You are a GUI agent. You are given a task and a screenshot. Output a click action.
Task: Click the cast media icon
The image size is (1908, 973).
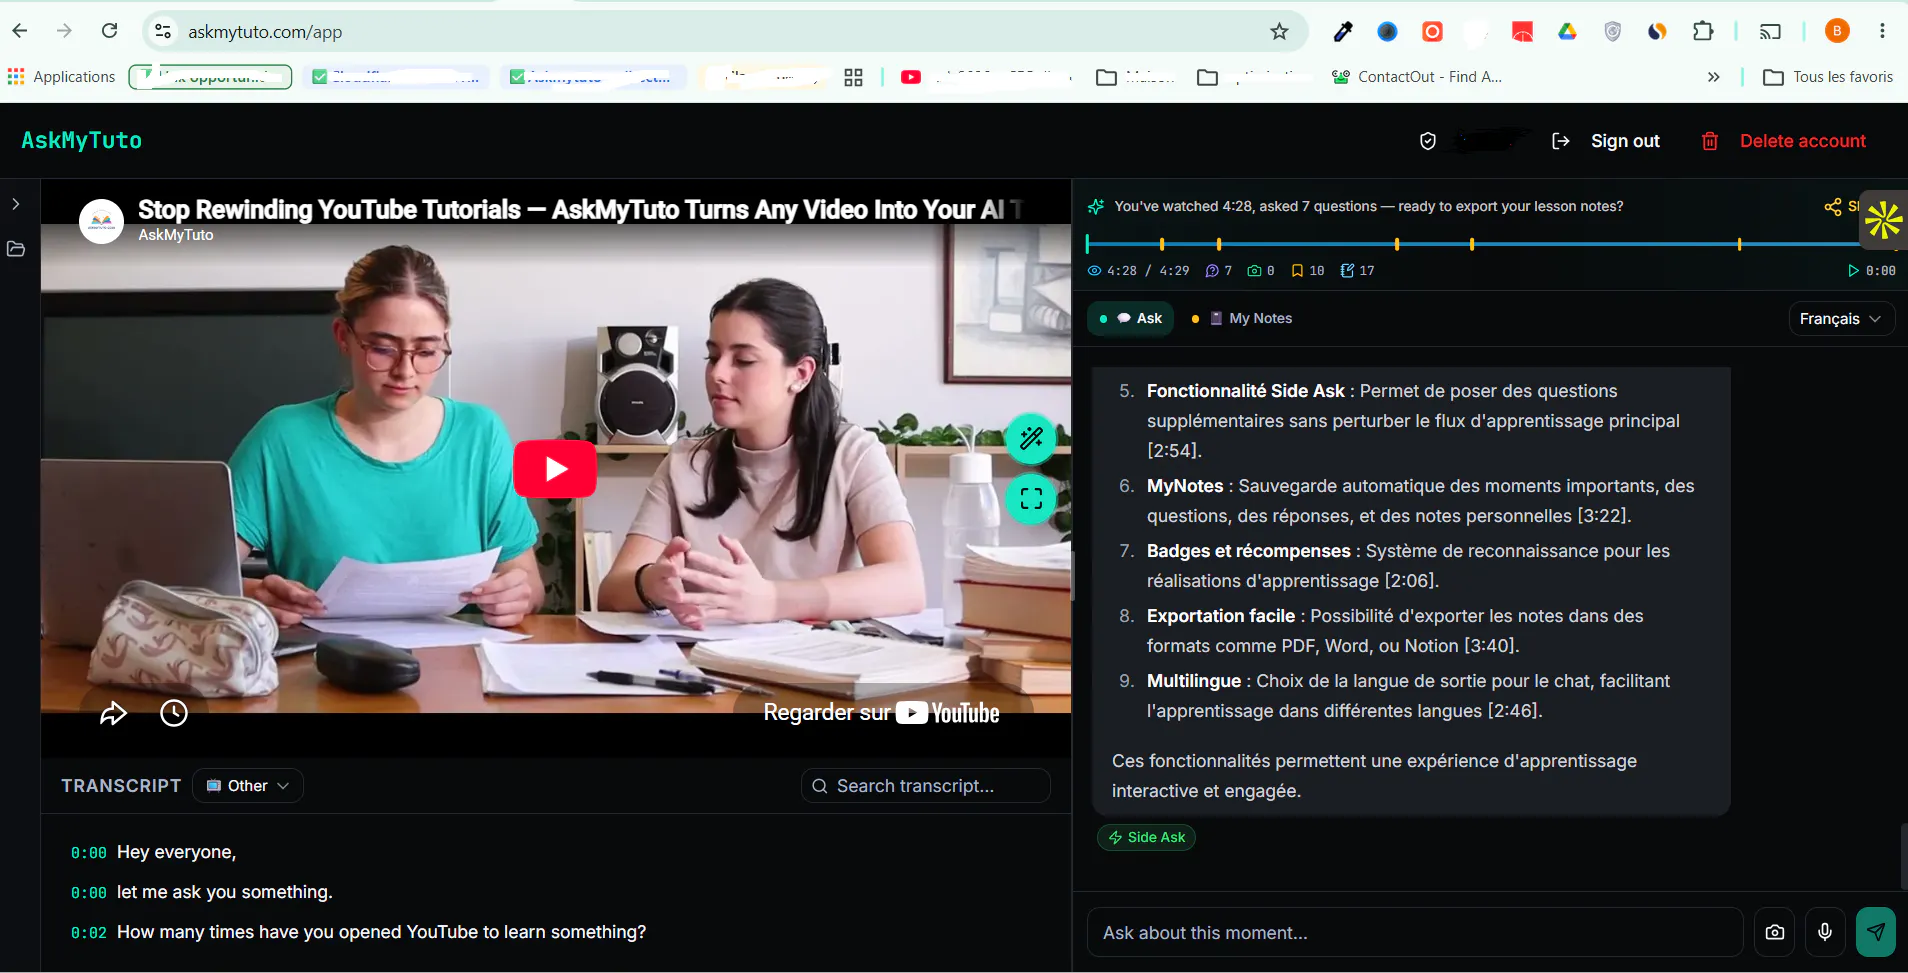coord(1770,32)
